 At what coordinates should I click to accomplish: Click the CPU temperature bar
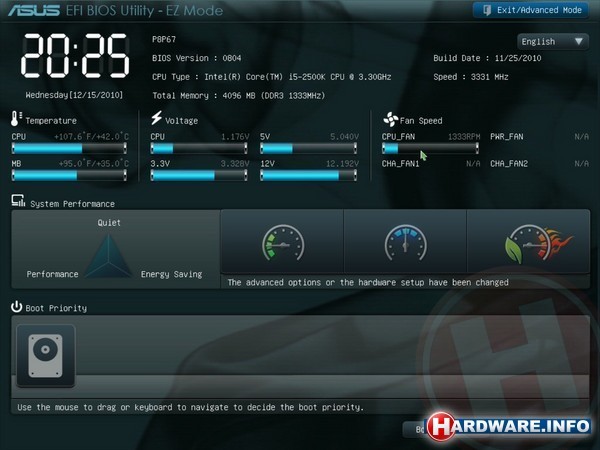tap(69, 148)
